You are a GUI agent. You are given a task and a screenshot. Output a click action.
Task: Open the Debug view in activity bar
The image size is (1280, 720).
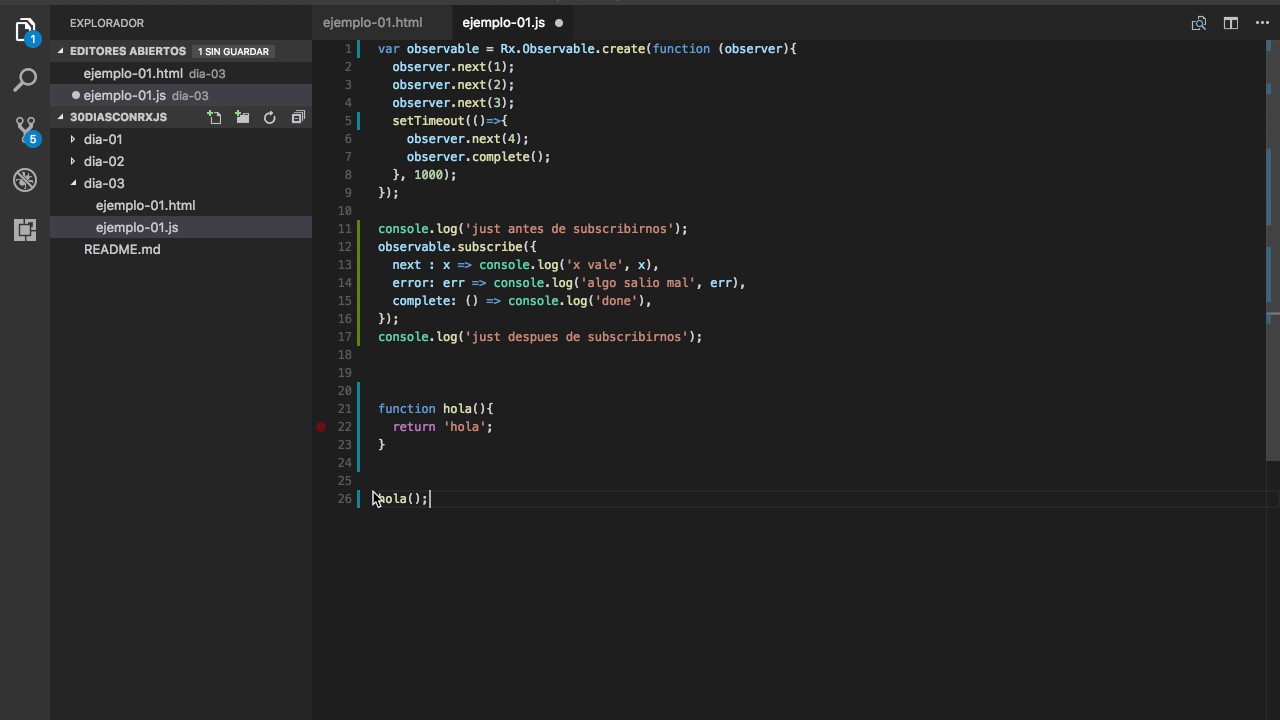pyautogui.click(x=25, y=180)
